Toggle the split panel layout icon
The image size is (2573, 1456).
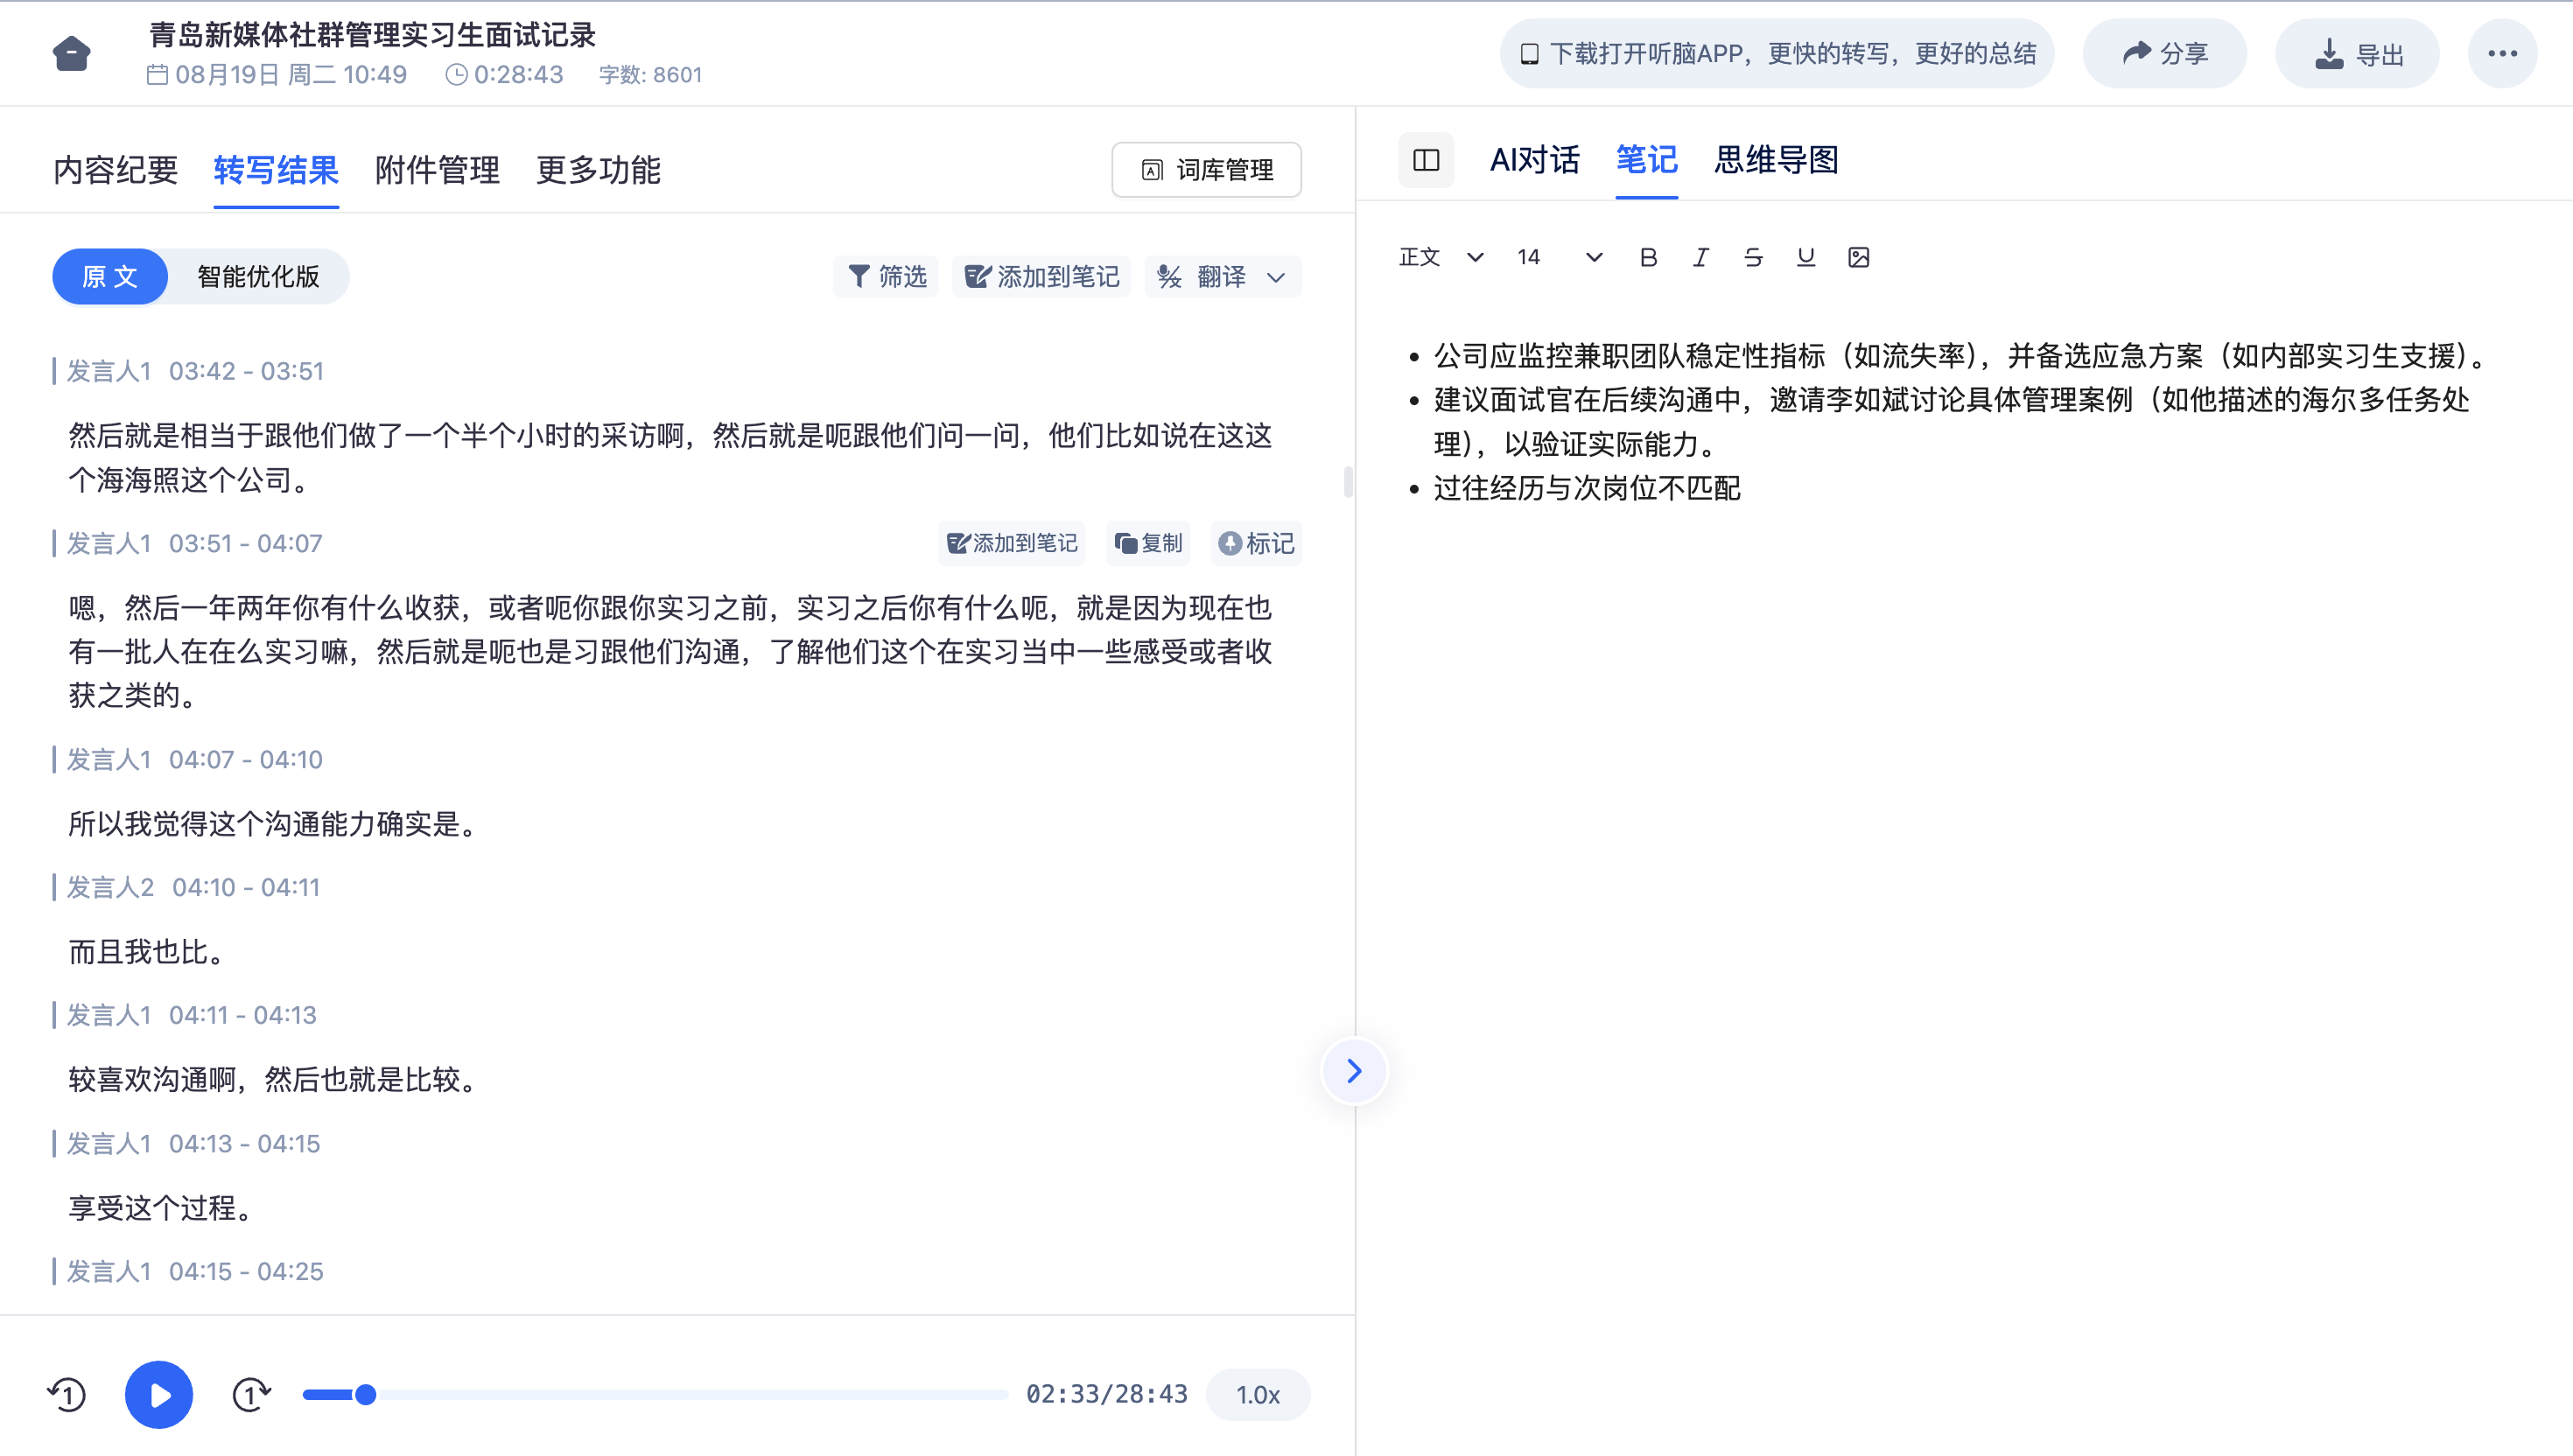[x=1426, y=160]
